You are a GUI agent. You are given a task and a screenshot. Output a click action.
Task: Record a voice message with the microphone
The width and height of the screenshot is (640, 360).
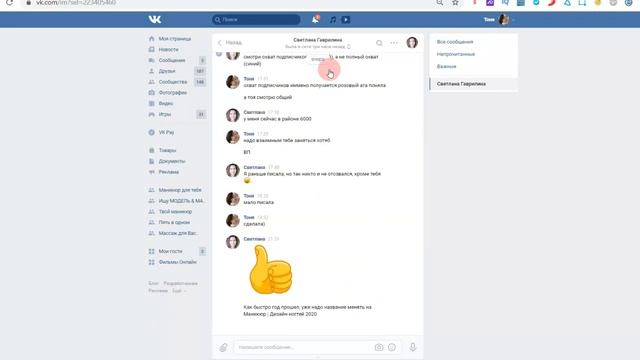point(413,347)
